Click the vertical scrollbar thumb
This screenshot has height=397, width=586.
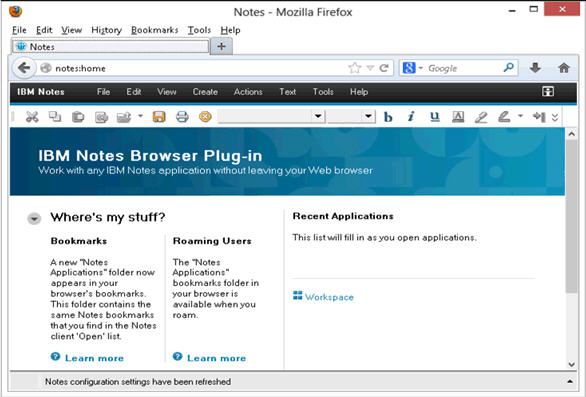point(571,216)
